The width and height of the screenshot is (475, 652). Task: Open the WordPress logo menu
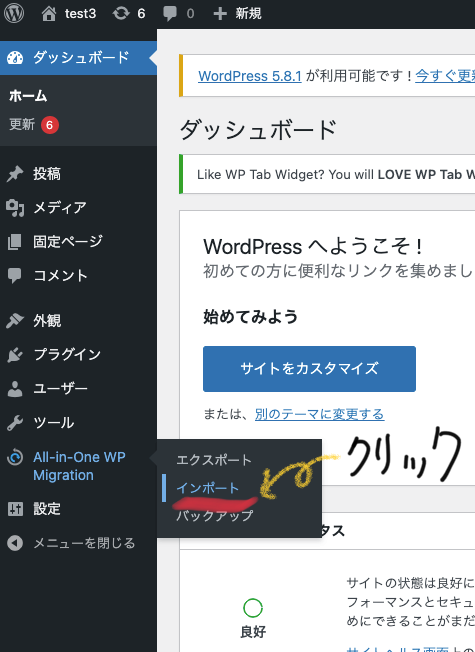point(14,13)
